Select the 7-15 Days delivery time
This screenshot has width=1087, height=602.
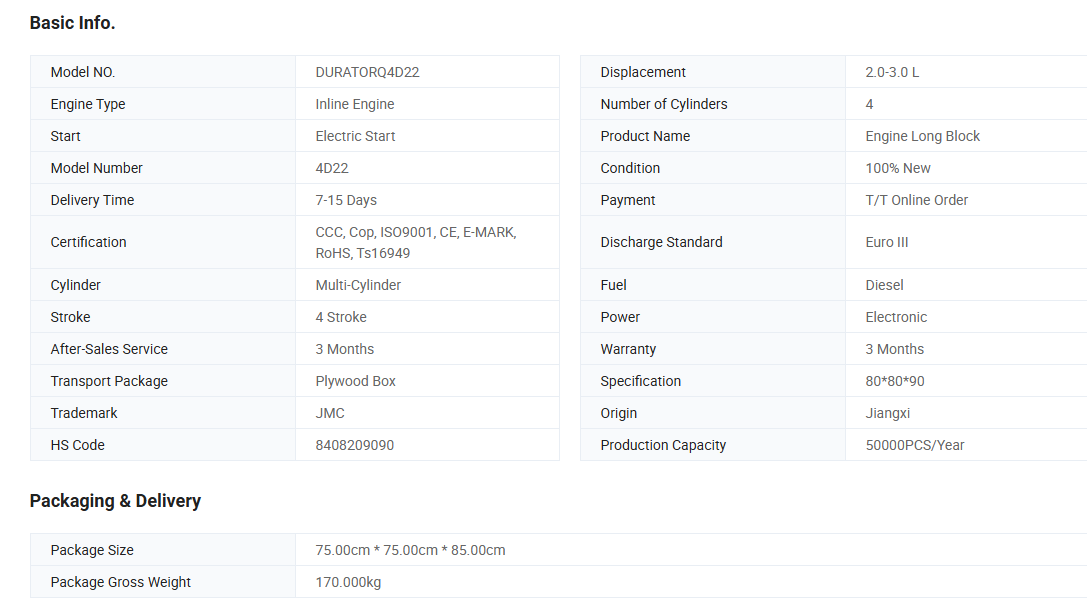346,200
